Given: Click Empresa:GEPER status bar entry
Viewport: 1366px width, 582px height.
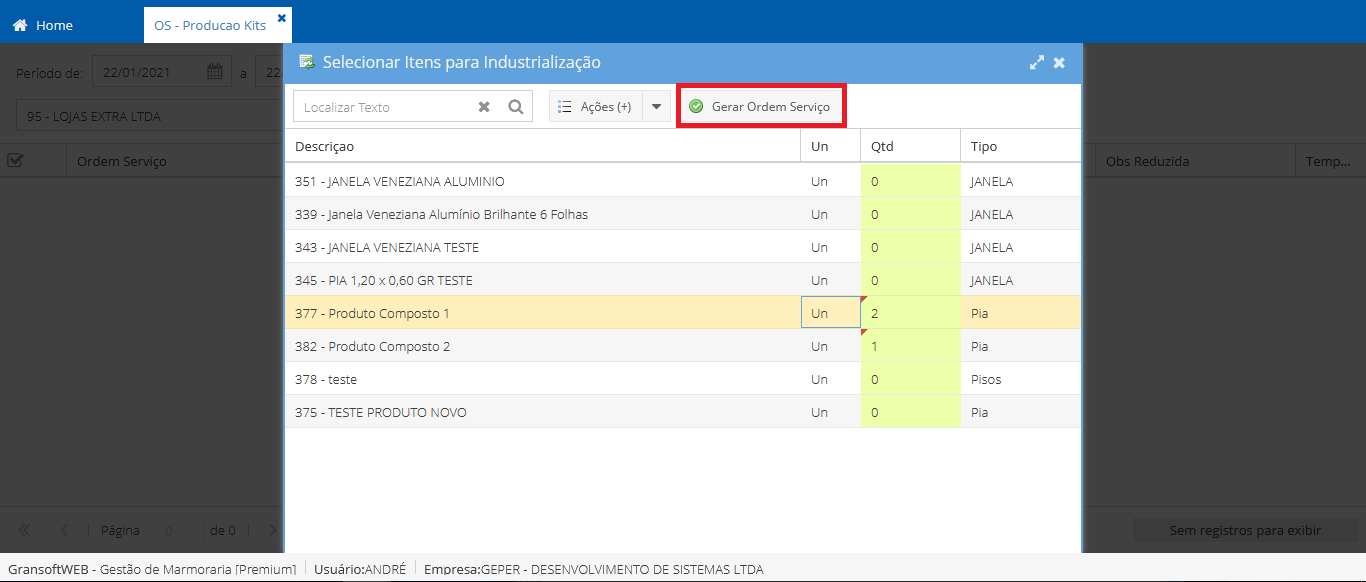Looking at the screenshot, I should coord(594,569).
